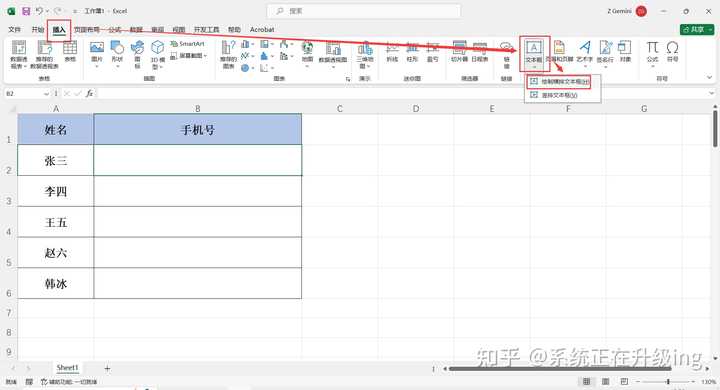Insert a Win/Loss sparkline
Image resolution: width=720 pixels, height=390 pixels.
[x=433, y=51]
